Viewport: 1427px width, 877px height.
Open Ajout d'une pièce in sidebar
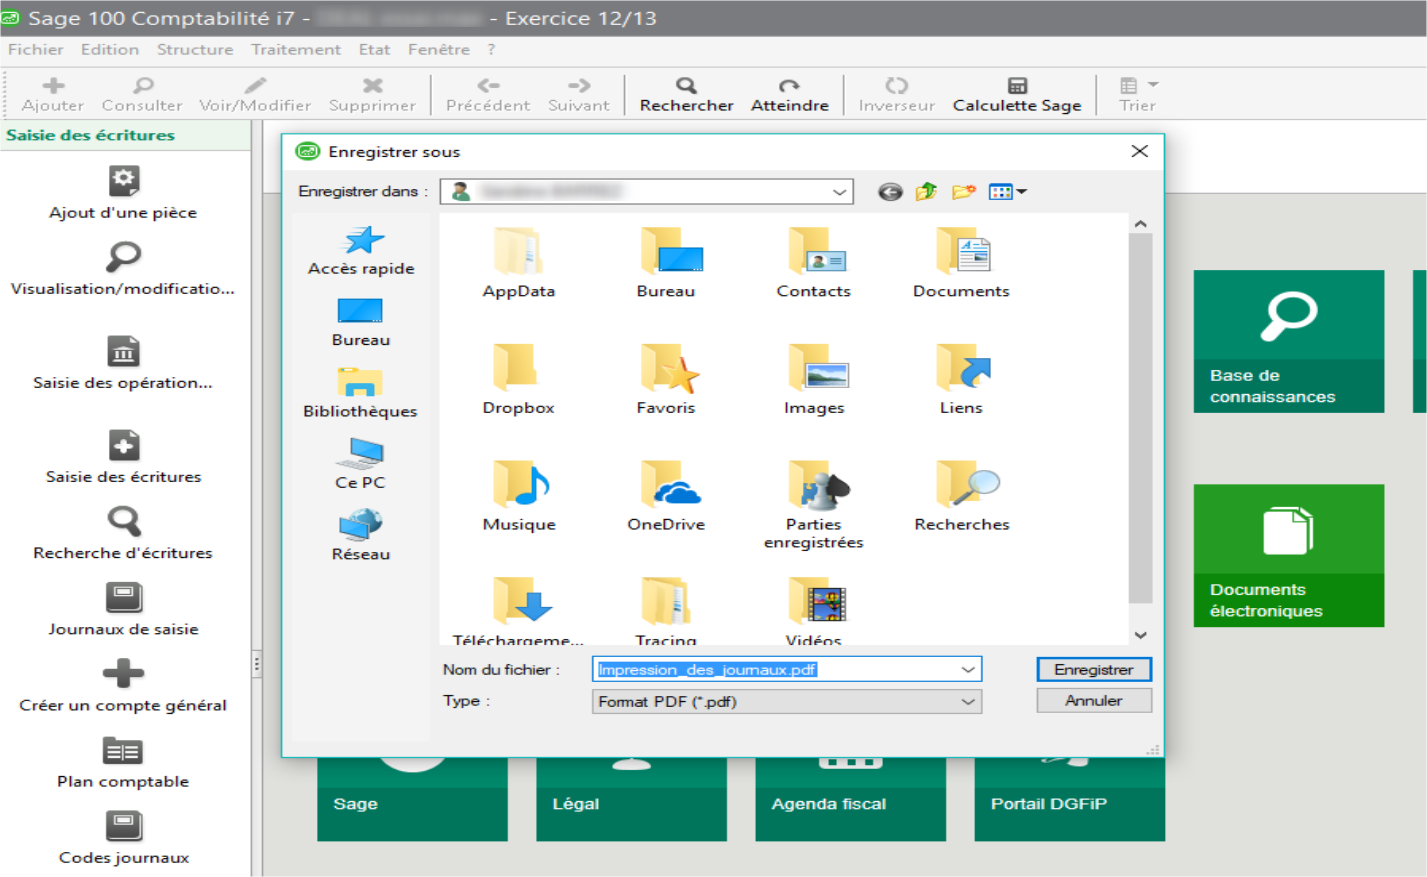(x=123, y=182)
